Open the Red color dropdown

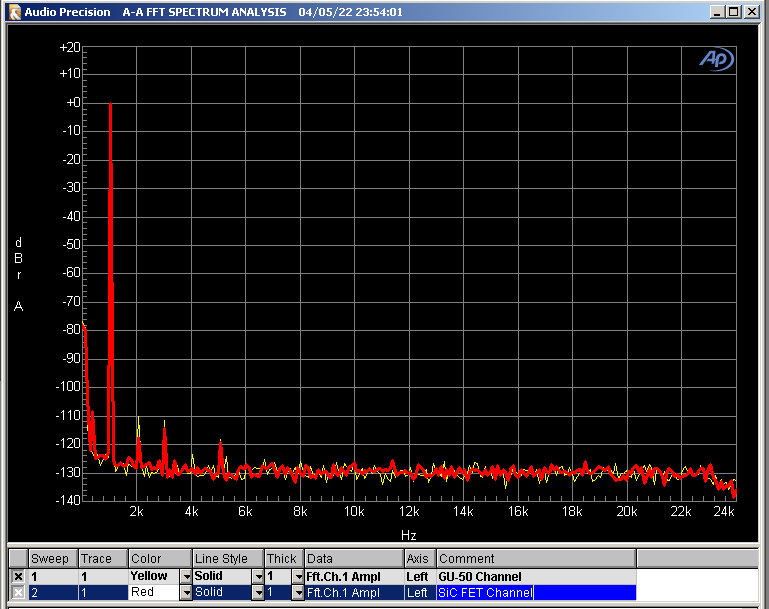(x=185, y=593)
